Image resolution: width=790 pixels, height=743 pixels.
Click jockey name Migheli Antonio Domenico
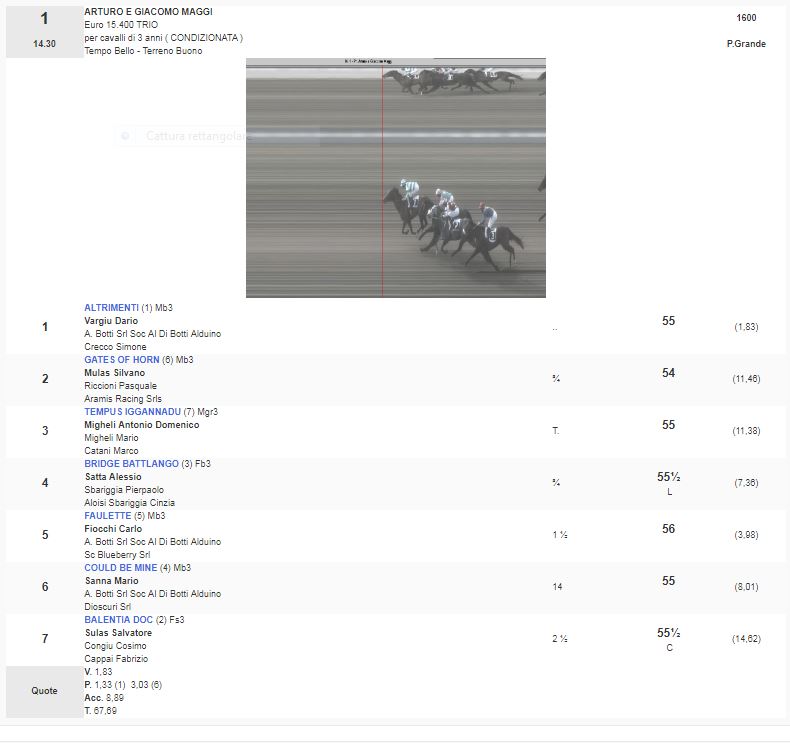click(x=141, y=425)
